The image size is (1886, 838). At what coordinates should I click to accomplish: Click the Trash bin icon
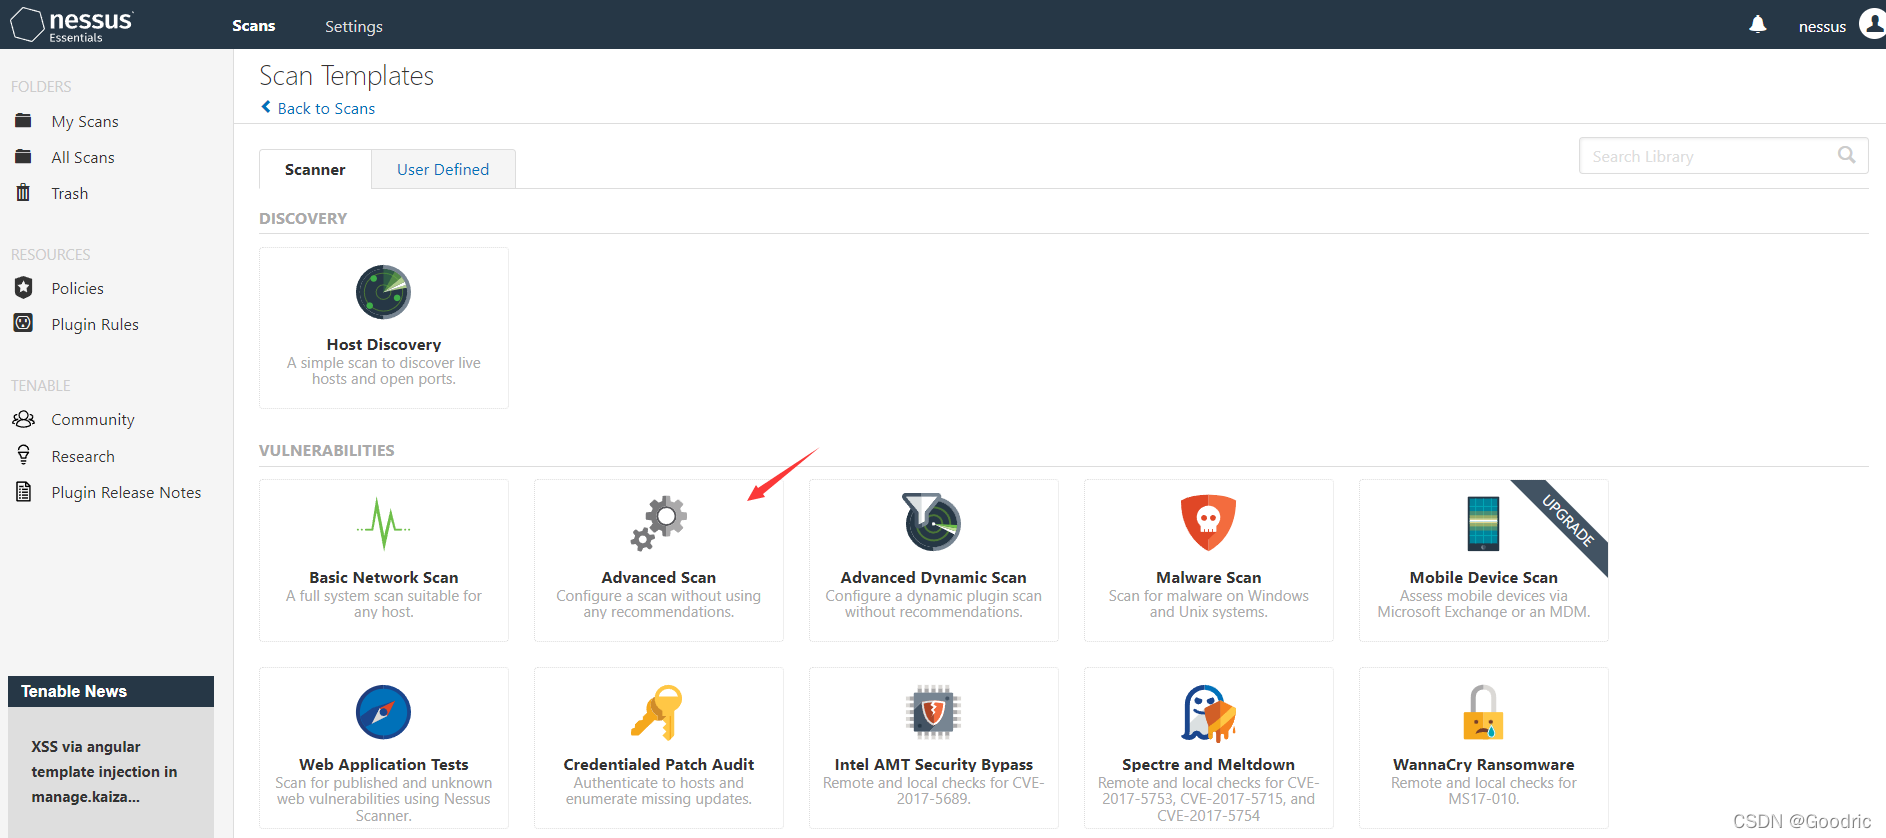pos(23,193)
